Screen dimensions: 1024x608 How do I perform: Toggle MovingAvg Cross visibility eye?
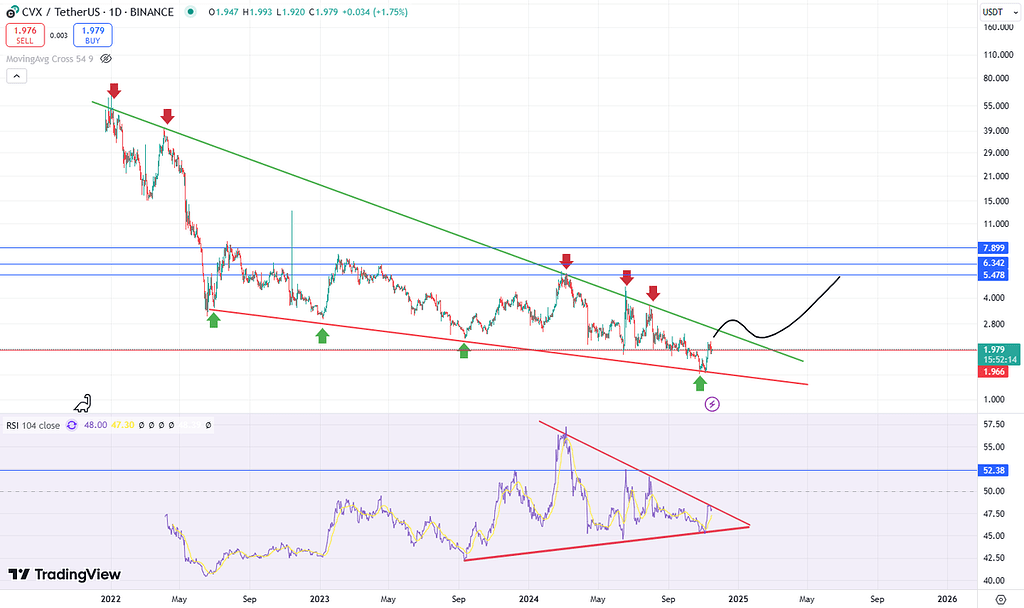pos(105,59)
